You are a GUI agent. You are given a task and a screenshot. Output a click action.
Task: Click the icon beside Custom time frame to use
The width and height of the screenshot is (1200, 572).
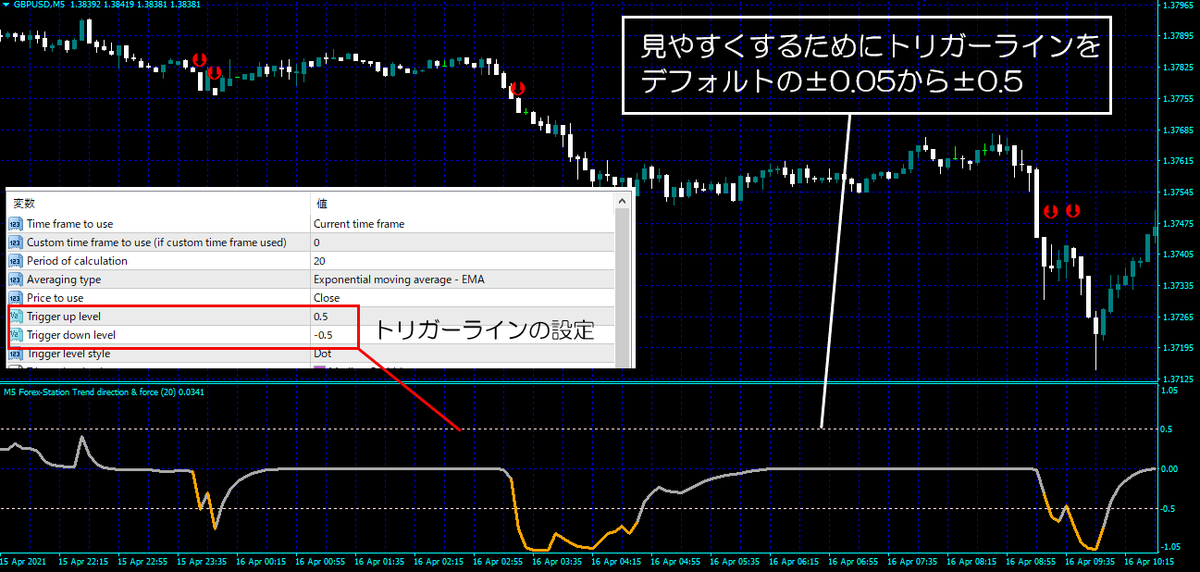point(15,242)
